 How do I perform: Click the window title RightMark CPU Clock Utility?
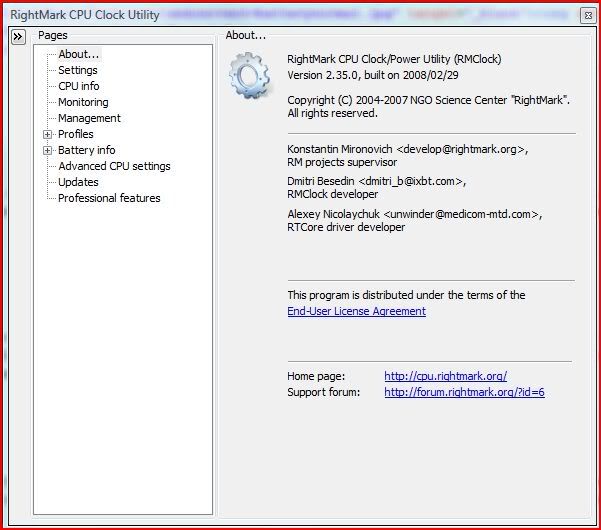85,15
